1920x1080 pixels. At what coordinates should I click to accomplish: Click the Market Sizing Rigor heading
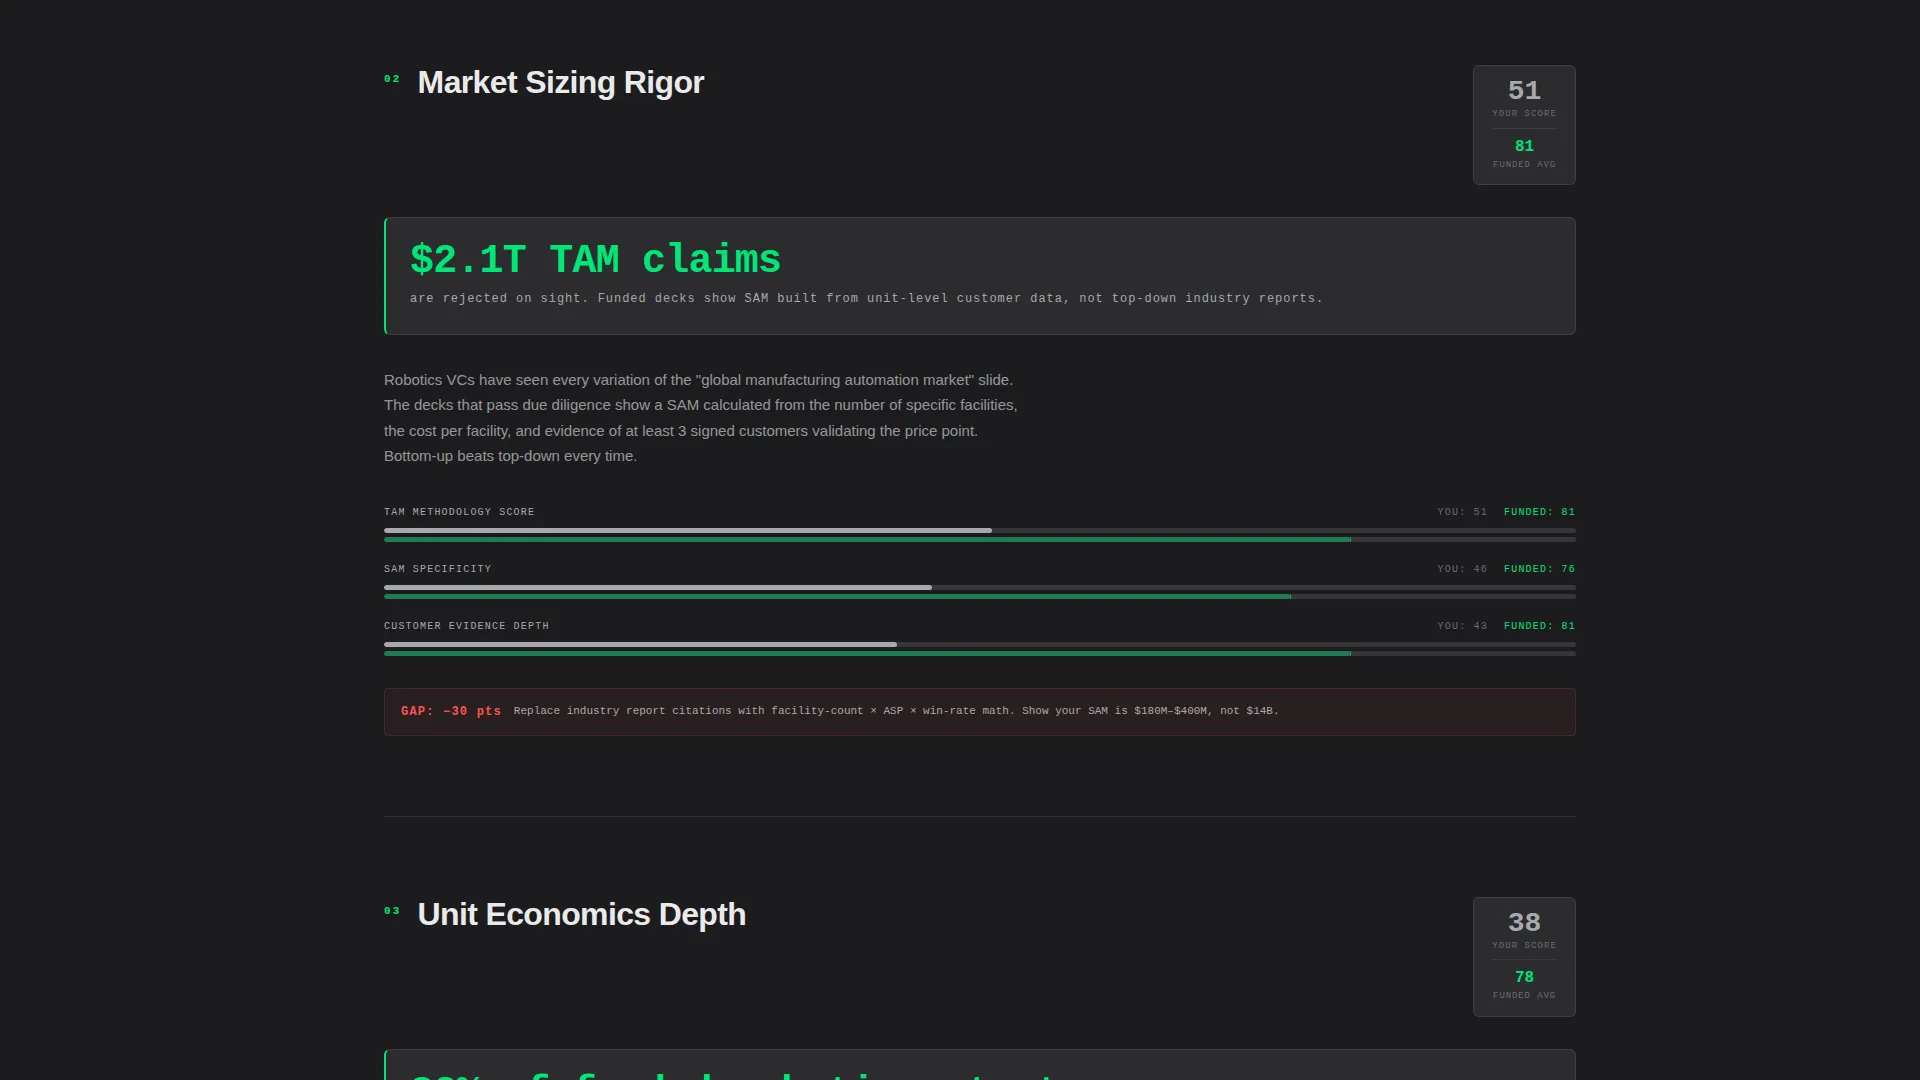coord(560,83)
